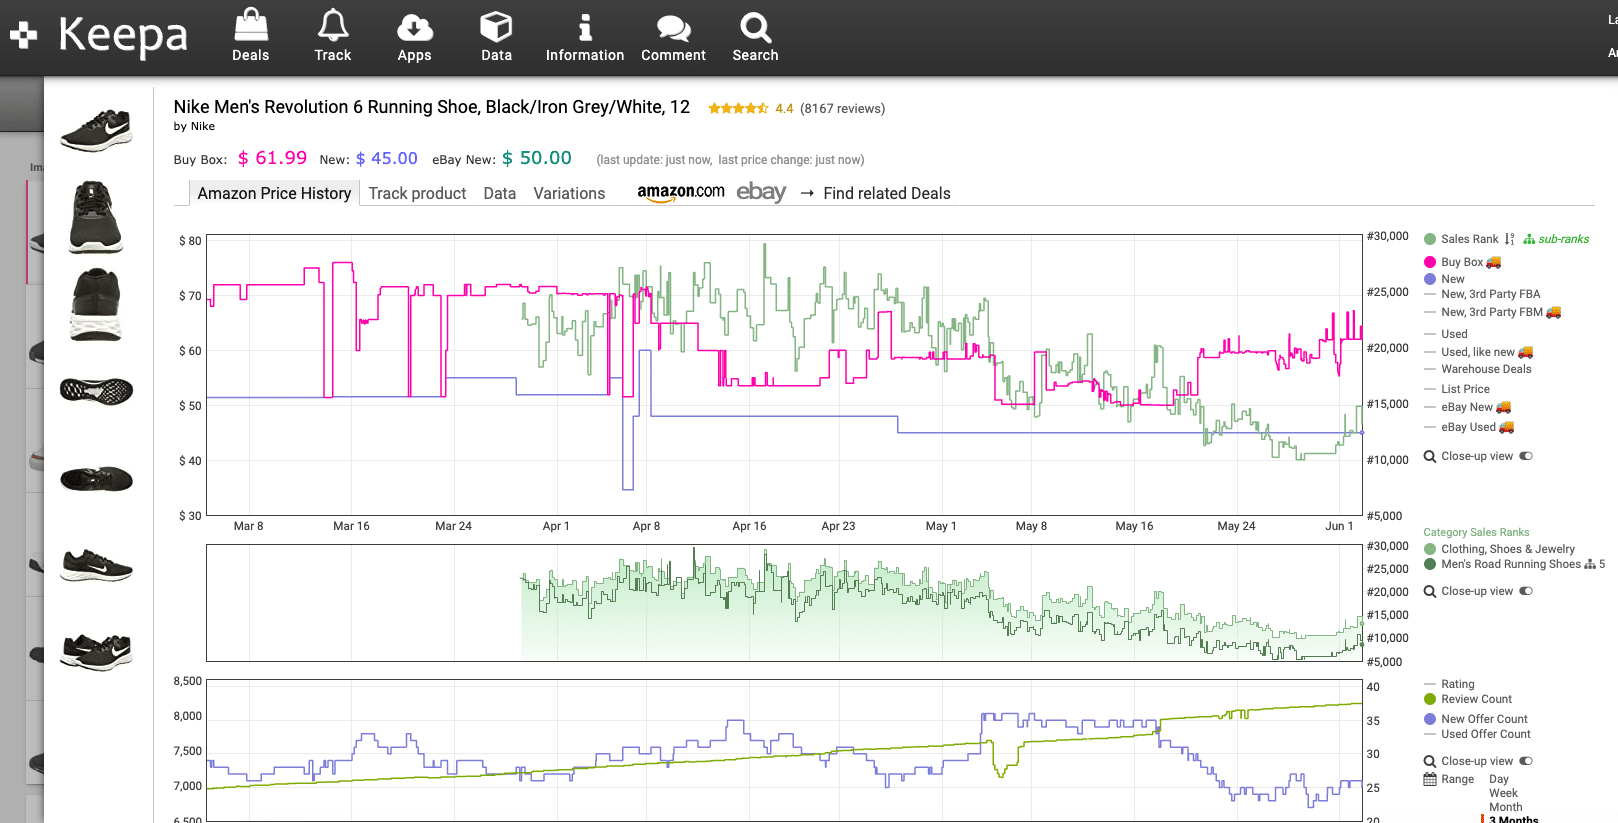Viewport: 1618px width, 823px height.
Task: Toggle Close-up view switch for category sales ranks
Action: tap(1526, 591)
